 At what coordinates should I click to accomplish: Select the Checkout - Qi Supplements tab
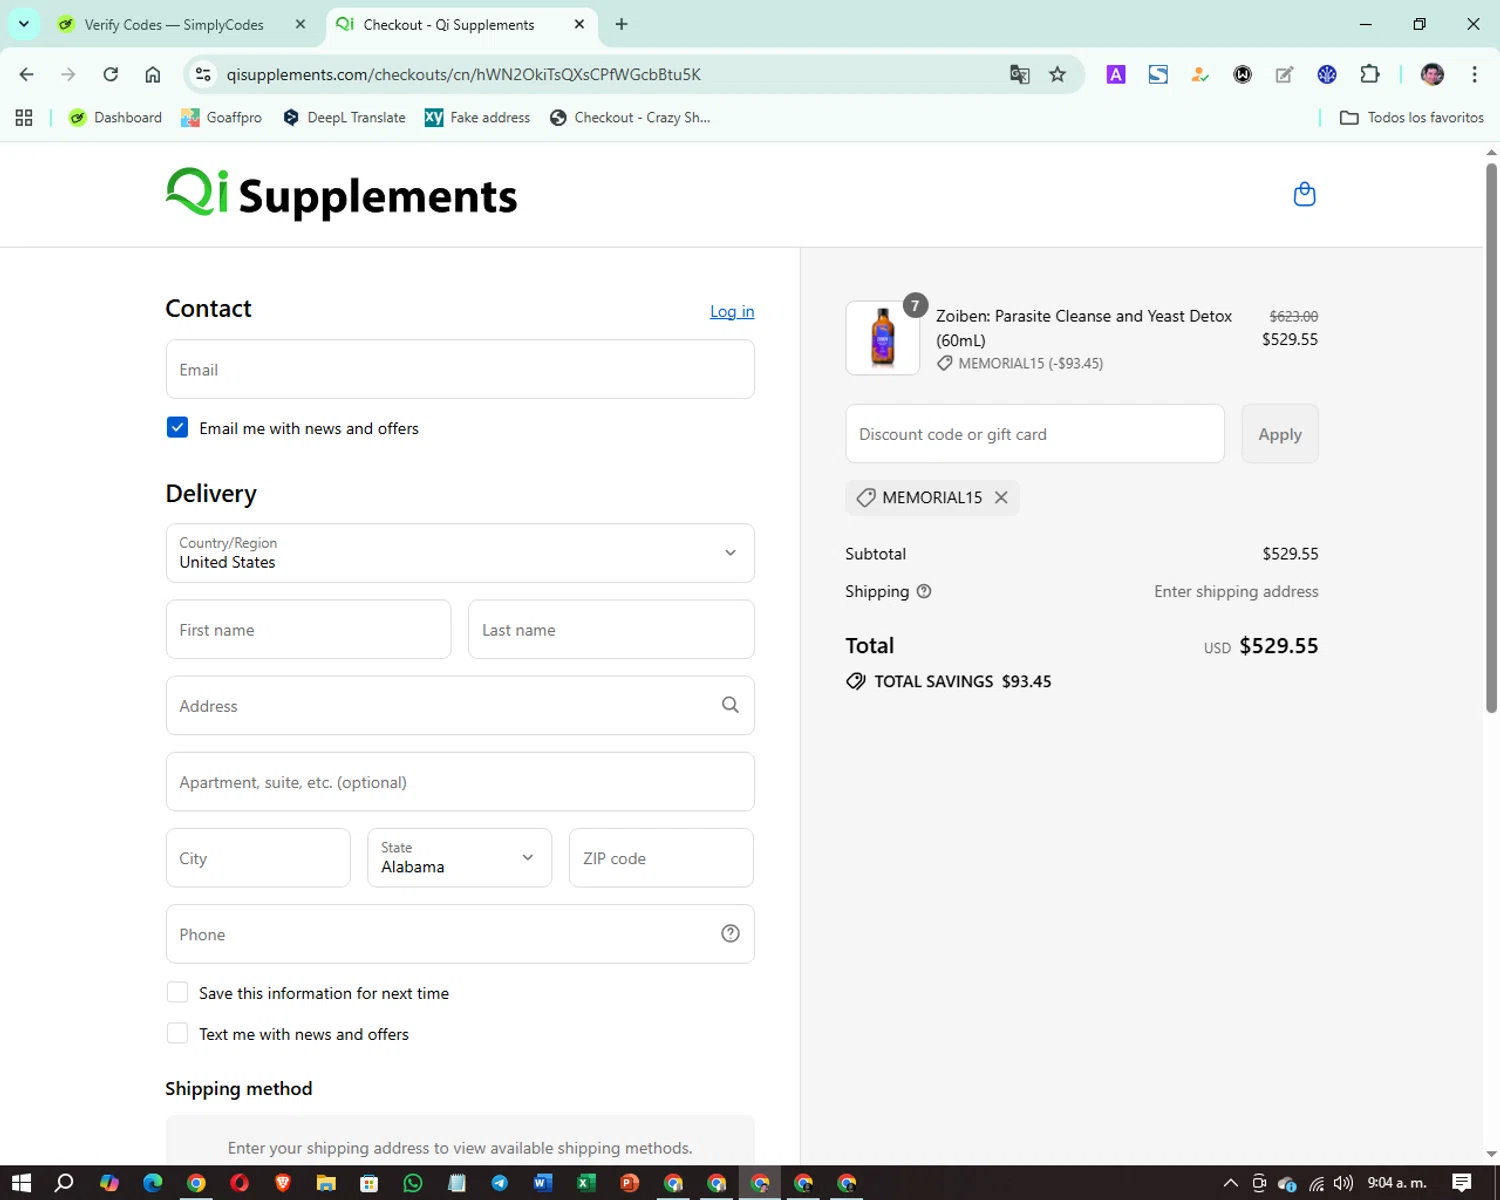coord(449,24)
